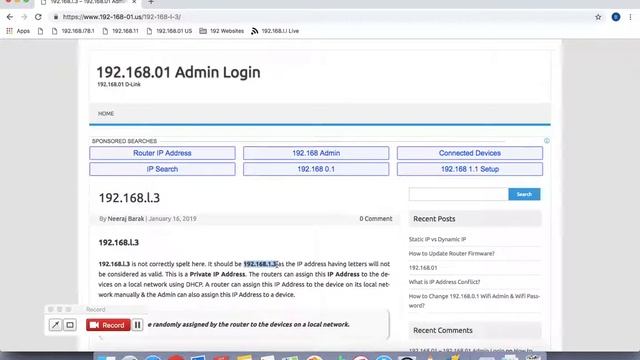Screen dimensions: 640x360
Task: Click the address bar URL
Action: click(122, 17)
